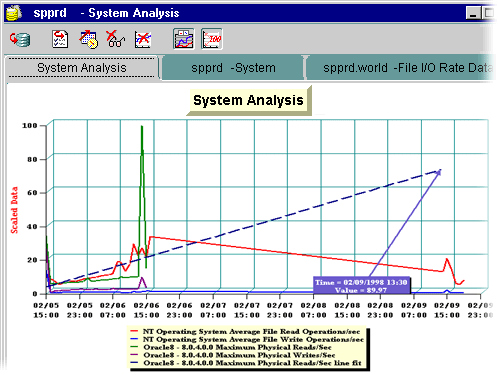Click the purple Physical Writes legend color line
498x375 pixels.
(134, 355)
